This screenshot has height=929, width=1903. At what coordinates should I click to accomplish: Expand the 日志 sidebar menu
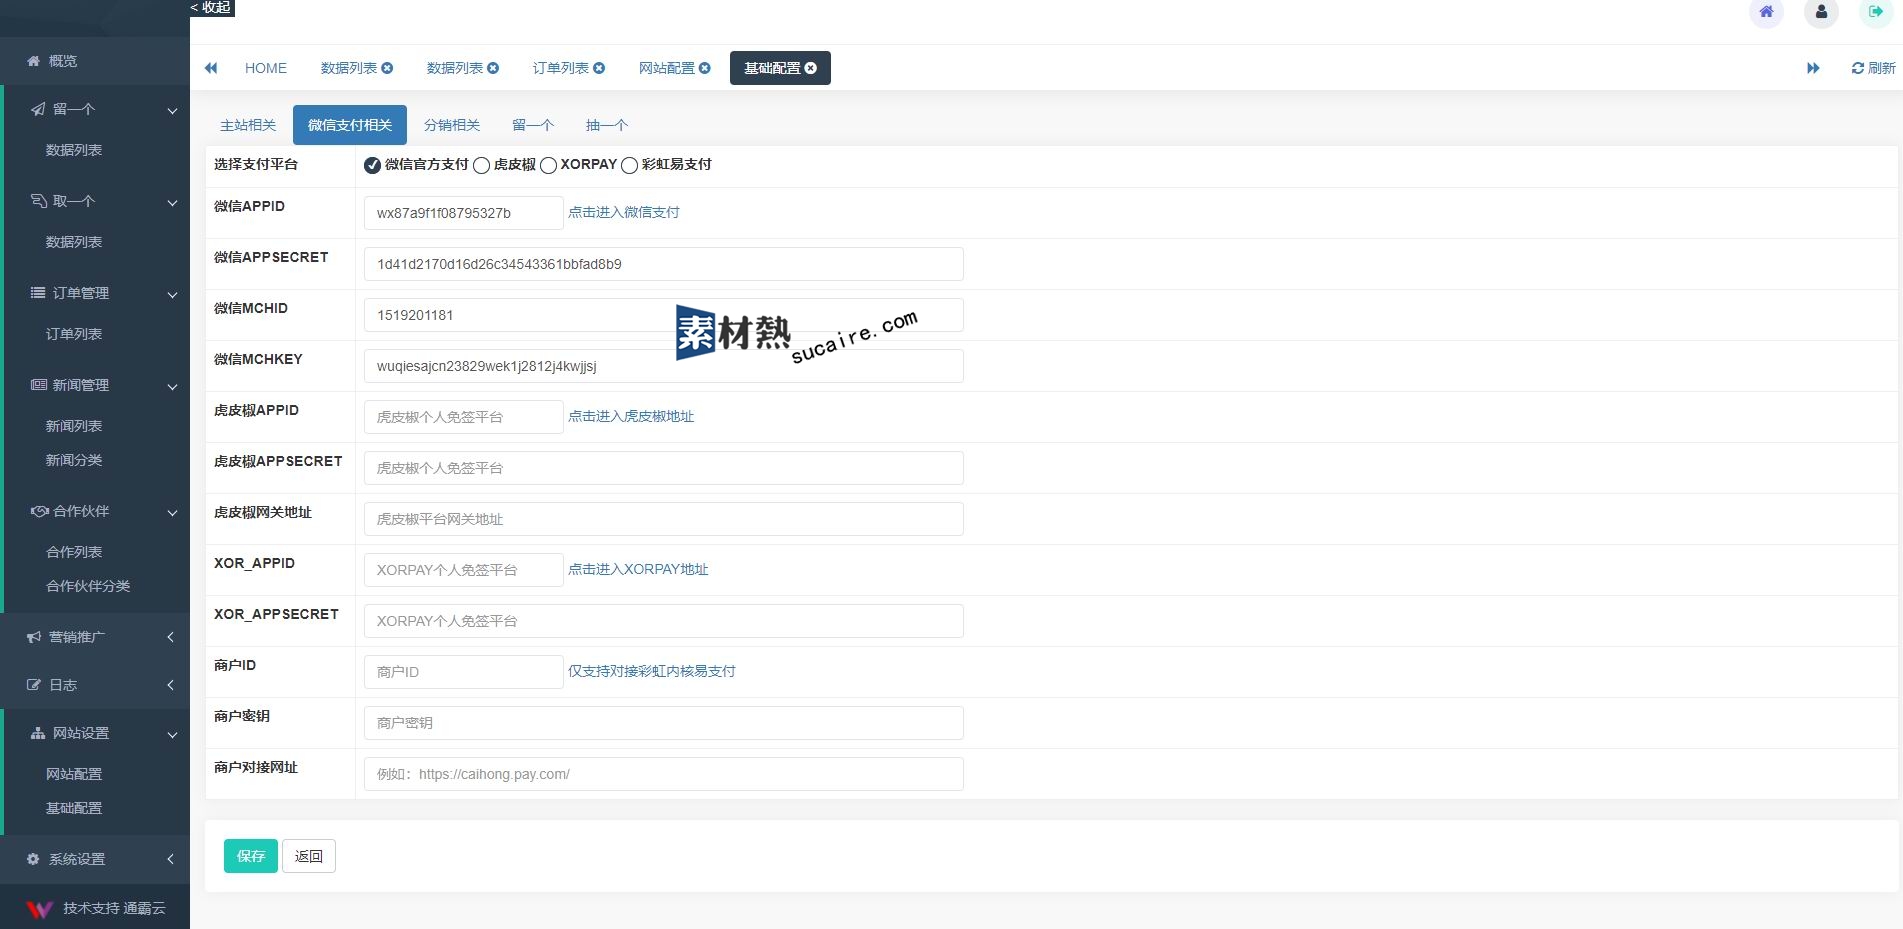171,685
